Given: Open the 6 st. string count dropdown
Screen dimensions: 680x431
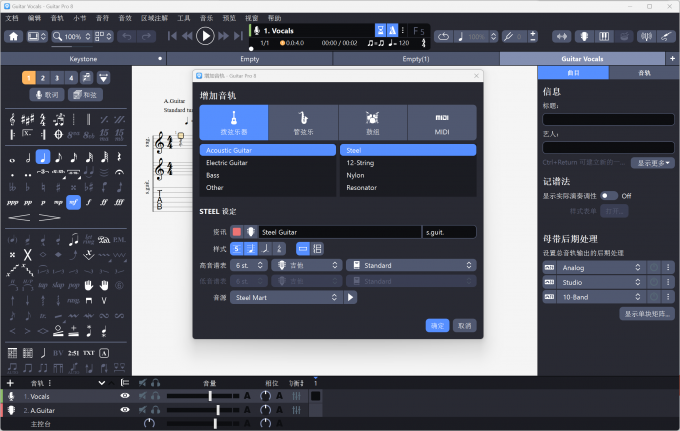Looking at the screenshot, I should 249,265.
